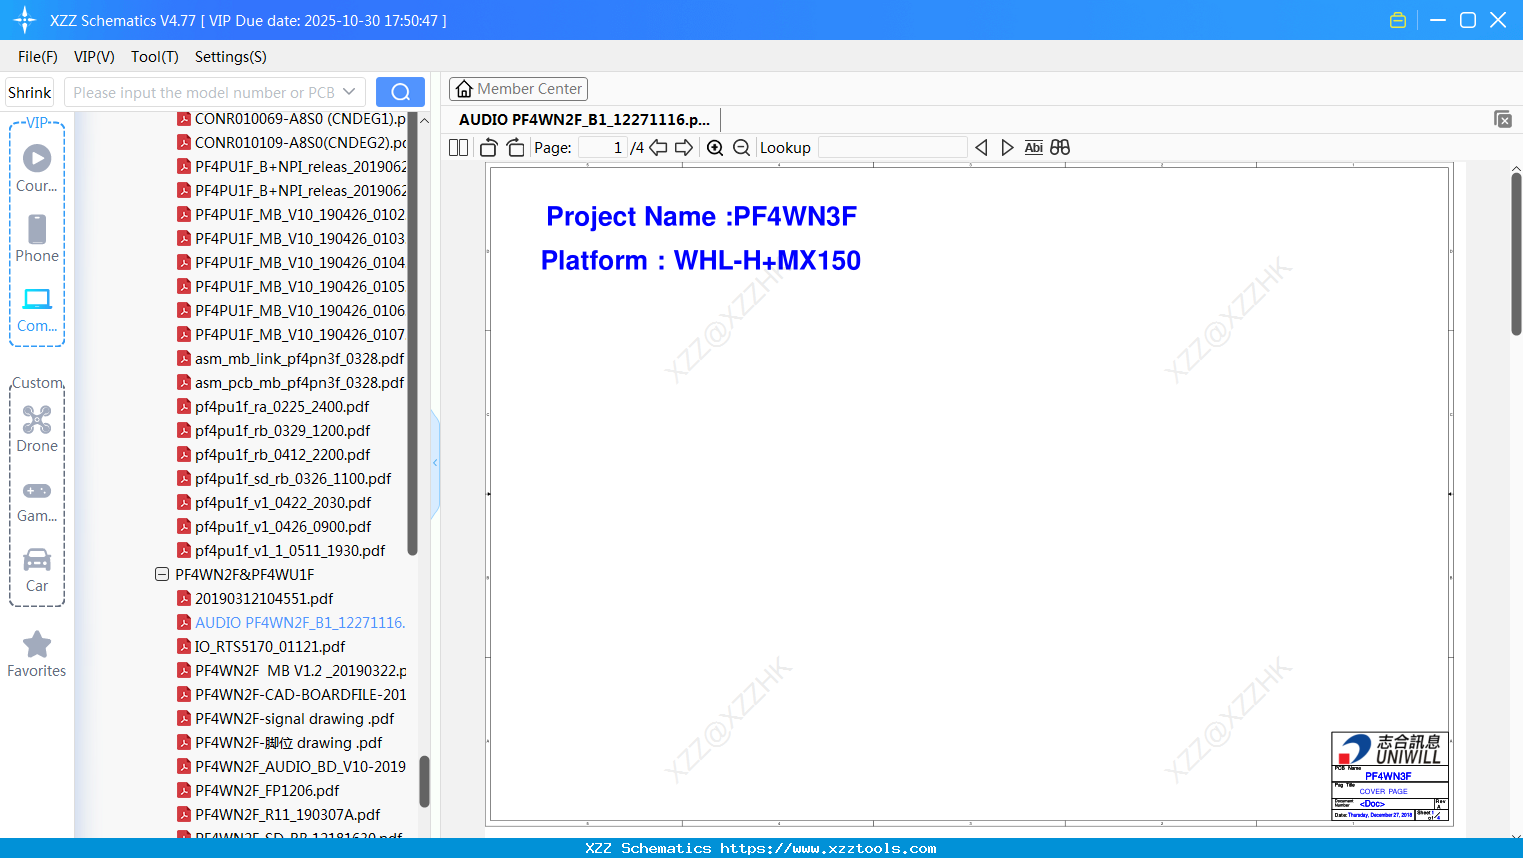Open PF4PU1F_MB_V10_190426_0105 file
The image size is (1523, 858).
(292, 287)
